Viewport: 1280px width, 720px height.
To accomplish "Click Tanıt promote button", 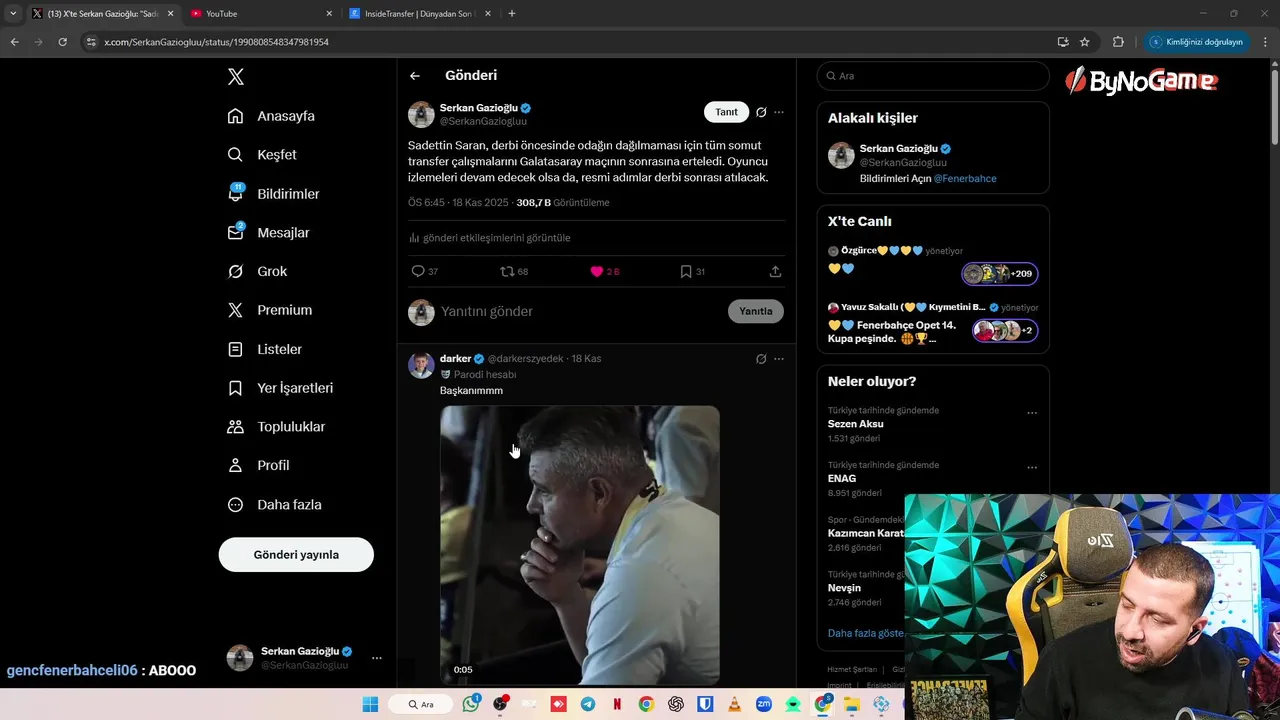I will [726, 112].
